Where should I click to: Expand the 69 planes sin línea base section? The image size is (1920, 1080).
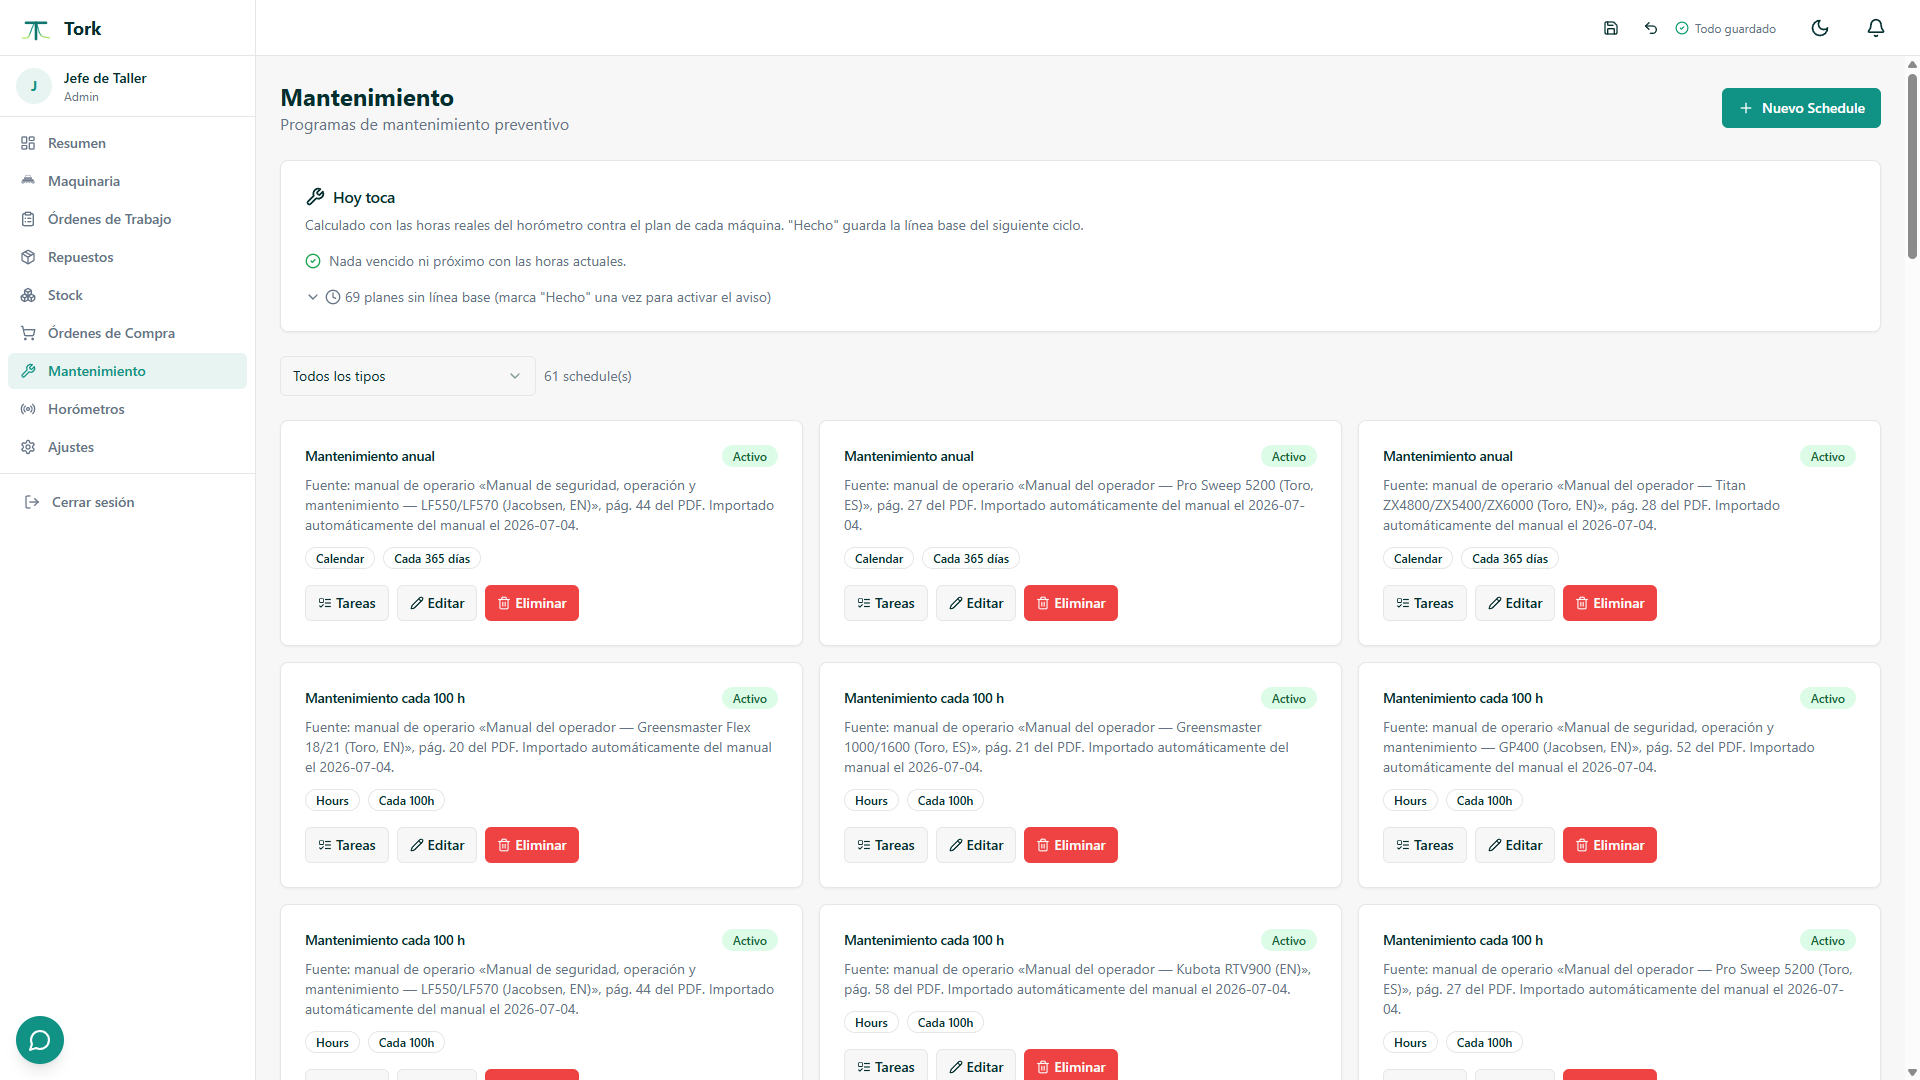point(540,297)
